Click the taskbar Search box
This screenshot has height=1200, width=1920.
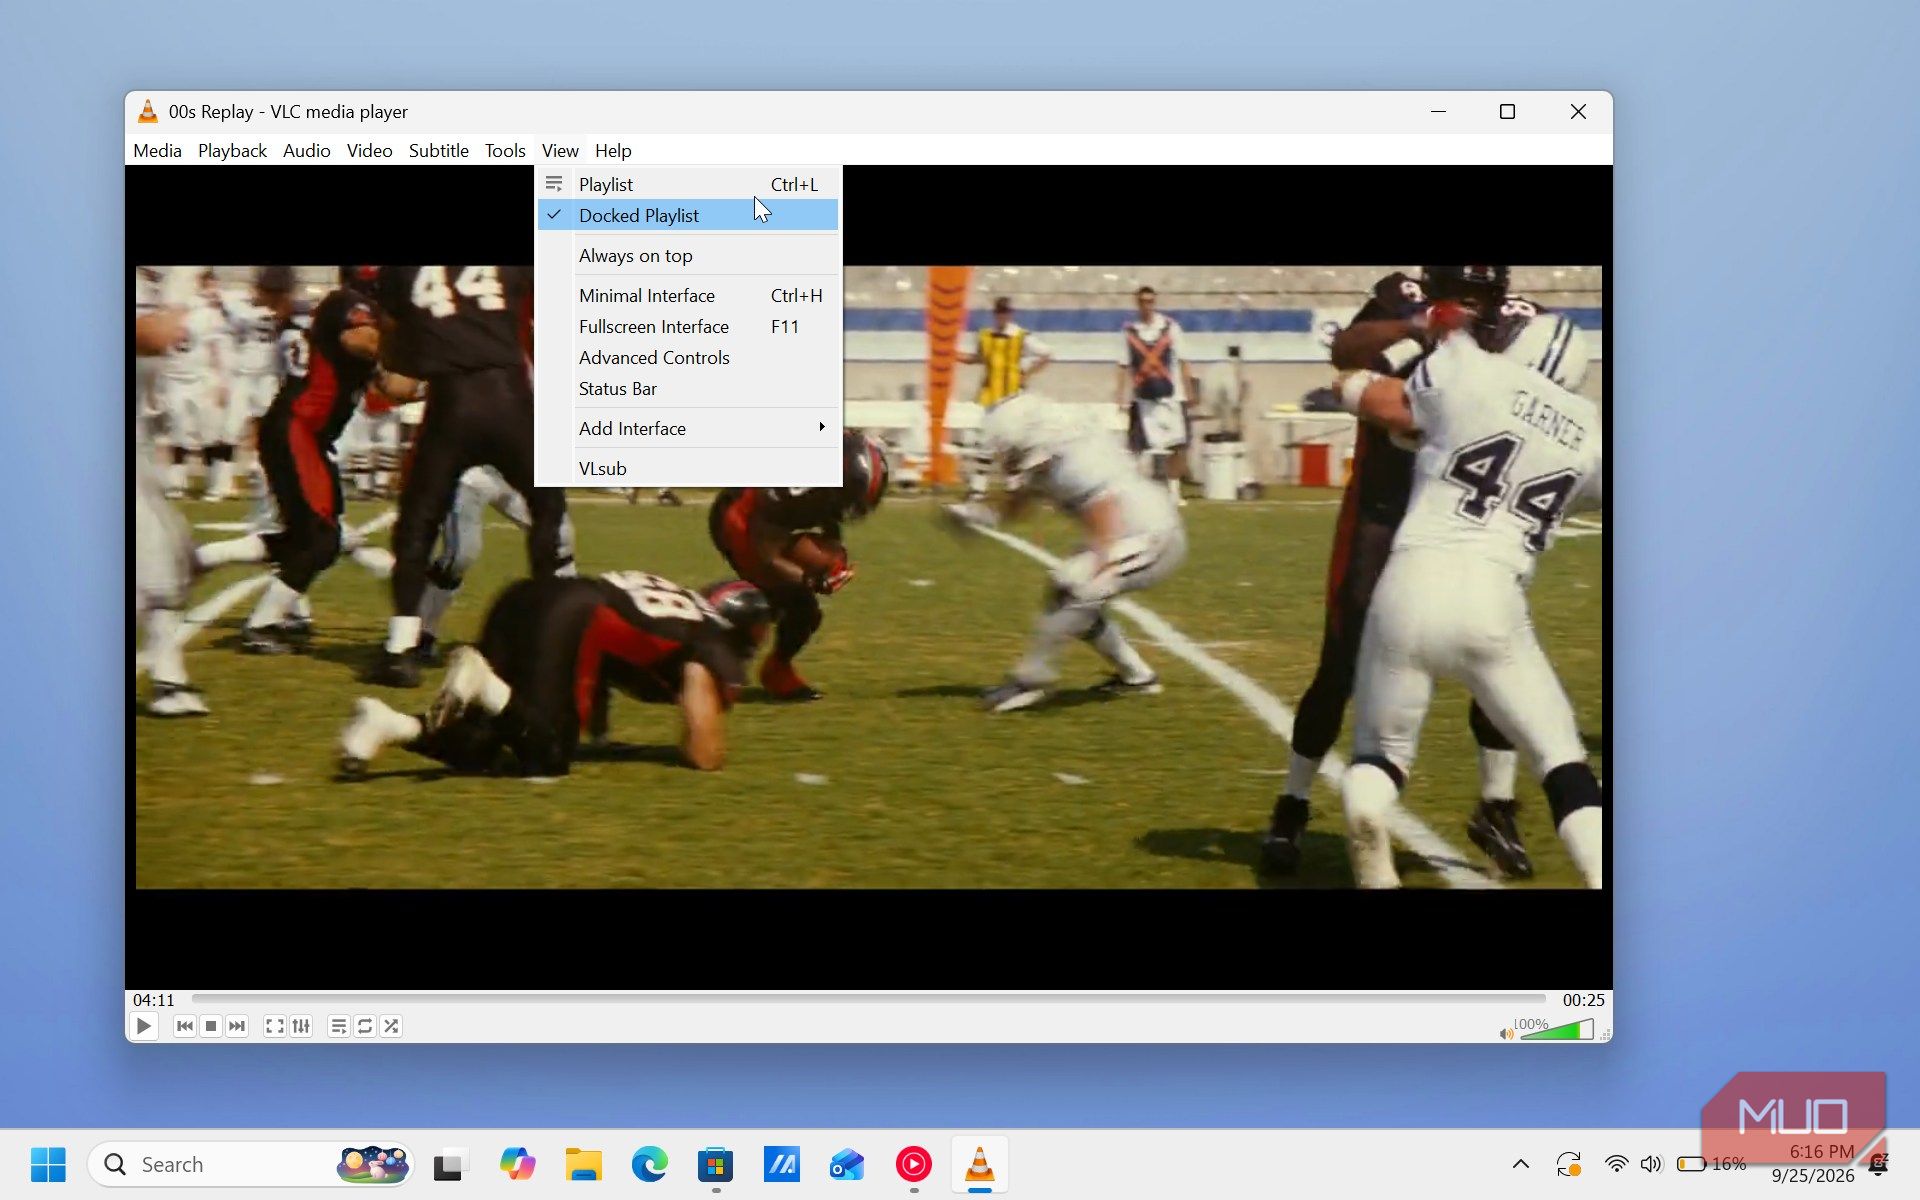pos(251,1164)
